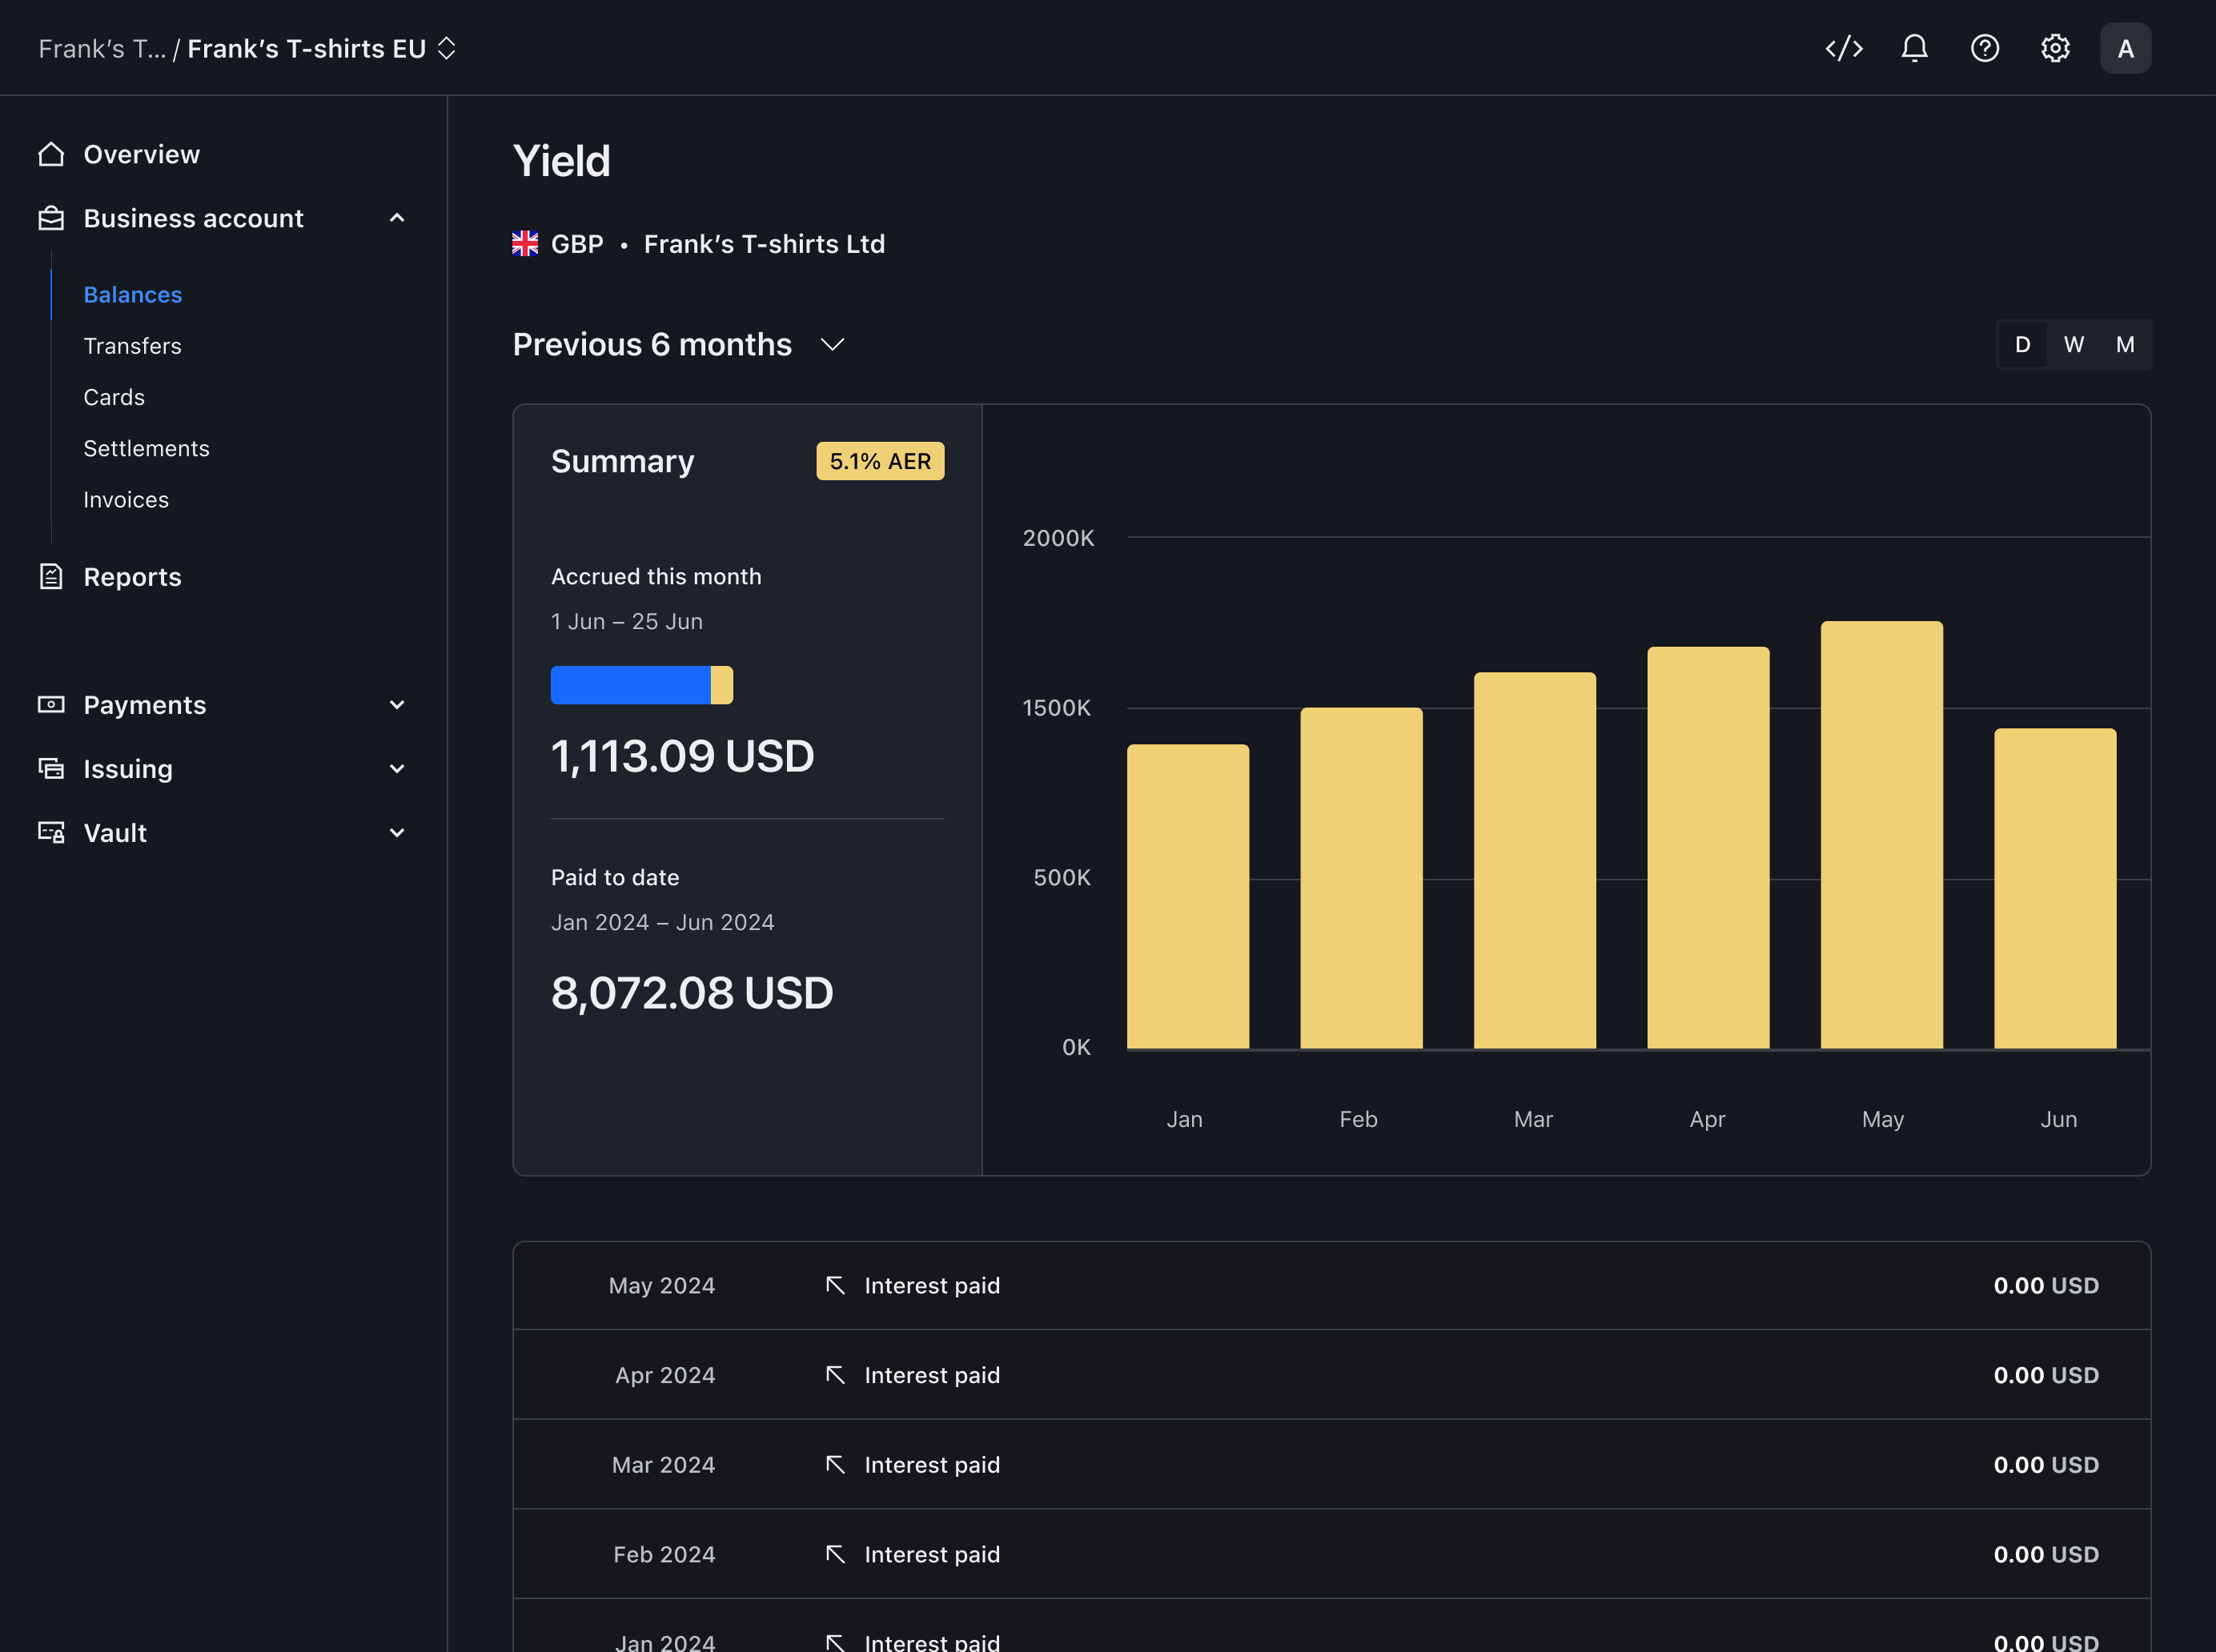Open Reports page link
Viewport: 2216px width, 1652px height.
(x=133, y=577)
